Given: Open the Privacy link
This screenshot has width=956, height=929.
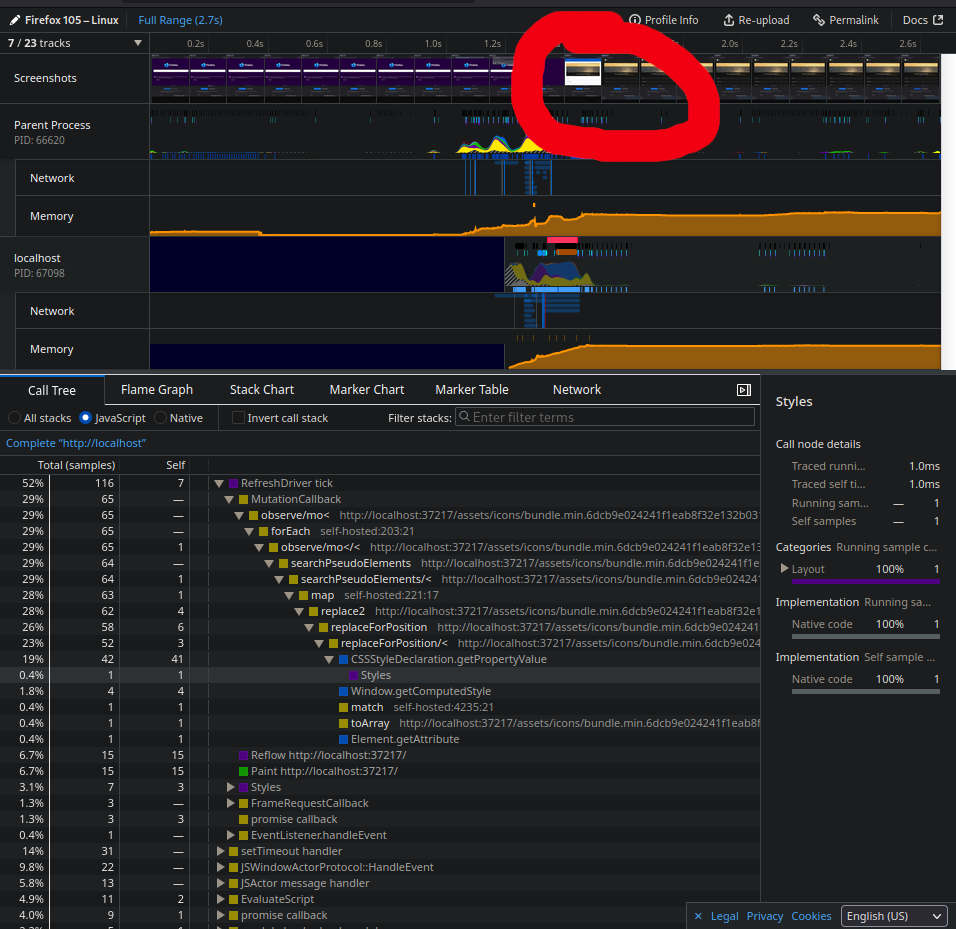Looking at the screenshot, I should 765,916.
